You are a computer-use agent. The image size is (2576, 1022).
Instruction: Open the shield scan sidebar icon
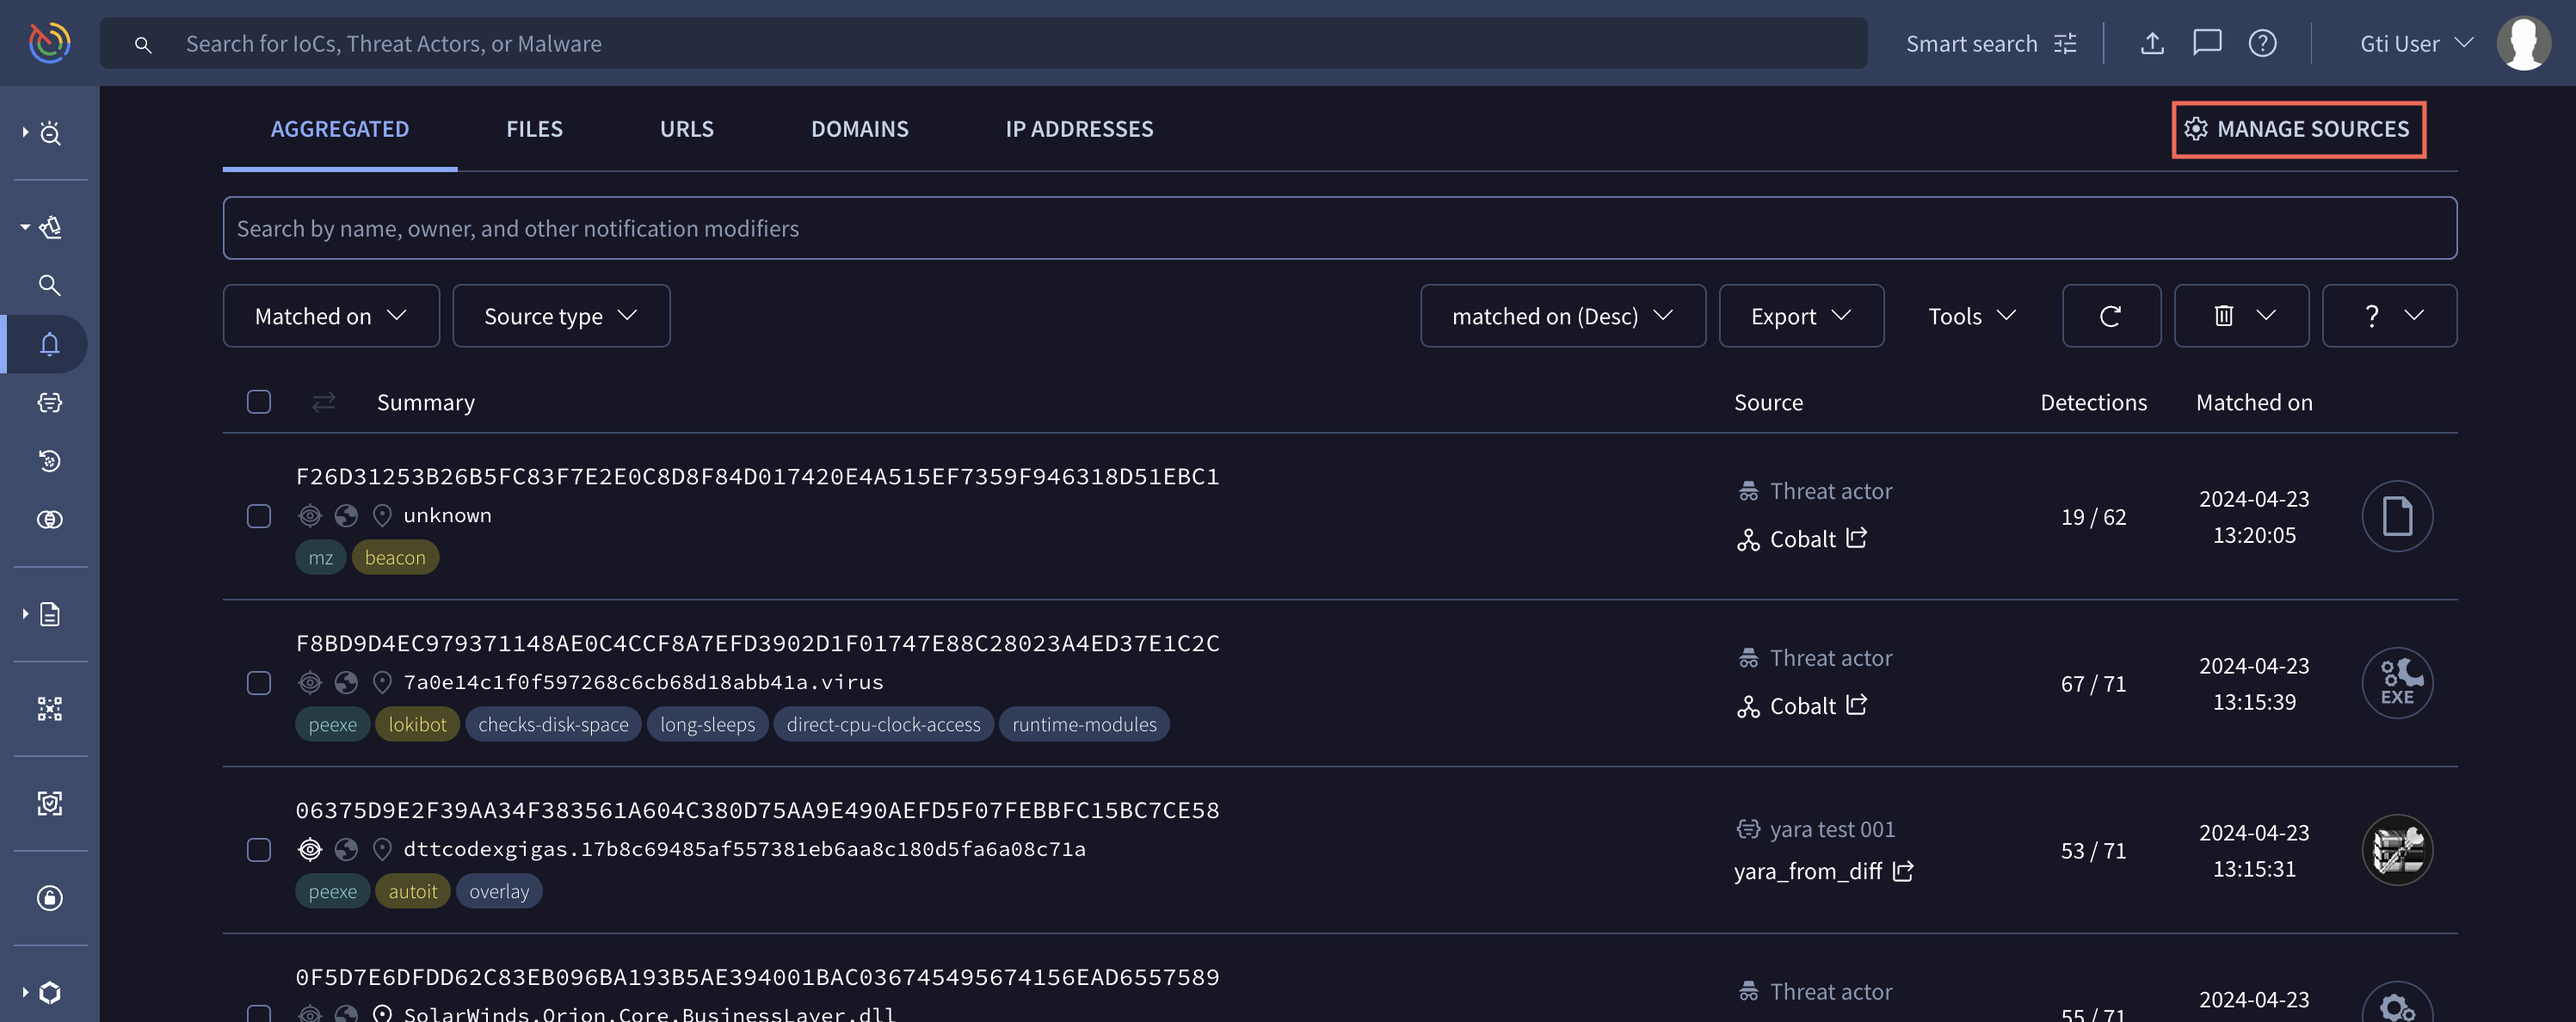49,803
